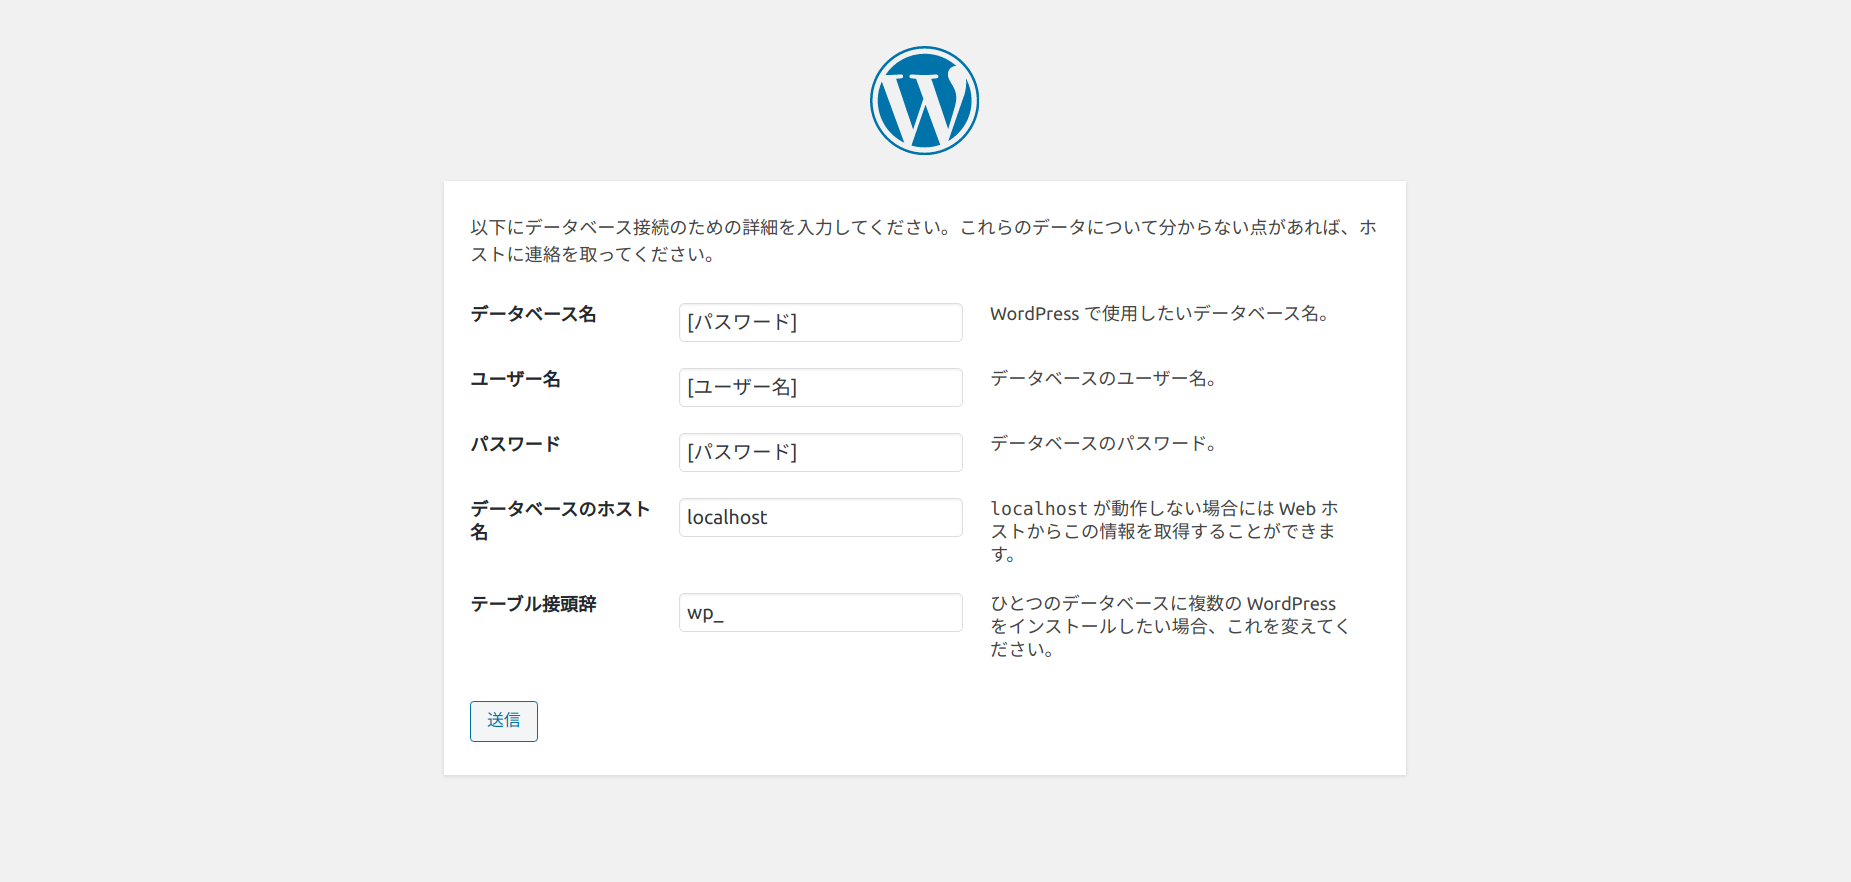Image resolution: width=1851 pixels, height=882 pixels.
Task: Click the placeholder text [ユーザー名]
Action: point(740,387)
